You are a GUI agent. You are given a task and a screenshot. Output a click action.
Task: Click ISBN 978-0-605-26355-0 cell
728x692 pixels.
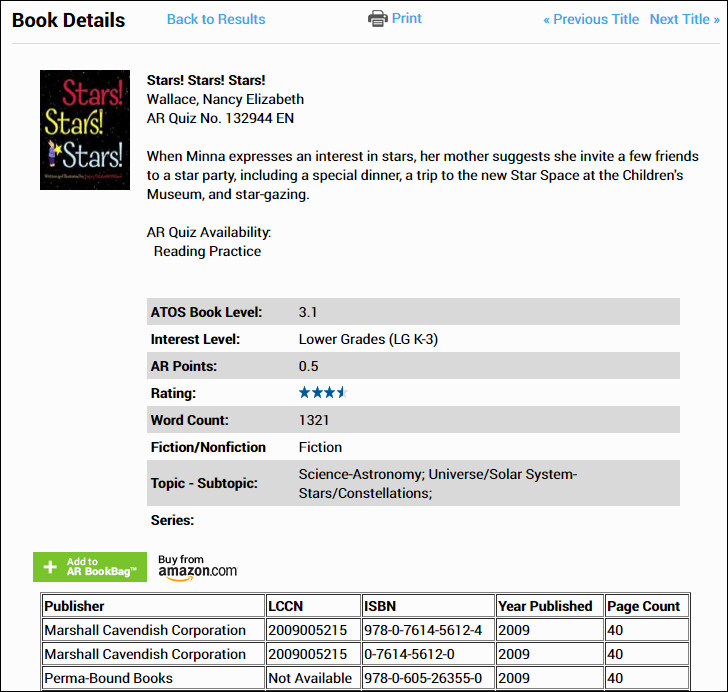tap(429, 678)
